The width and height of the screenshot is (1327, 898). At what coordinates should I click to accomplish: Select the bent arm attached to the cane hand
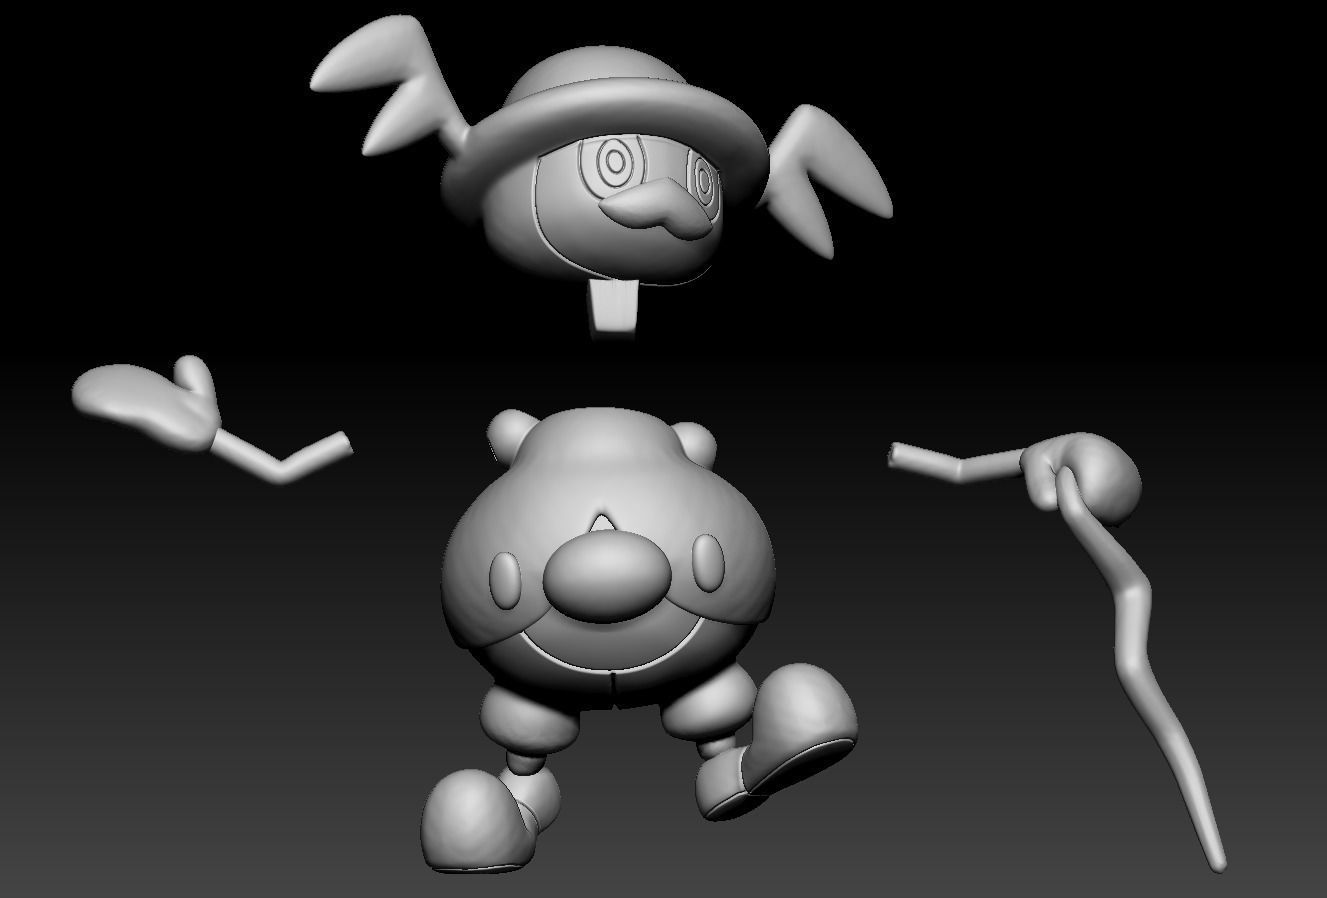click(958, 461)
